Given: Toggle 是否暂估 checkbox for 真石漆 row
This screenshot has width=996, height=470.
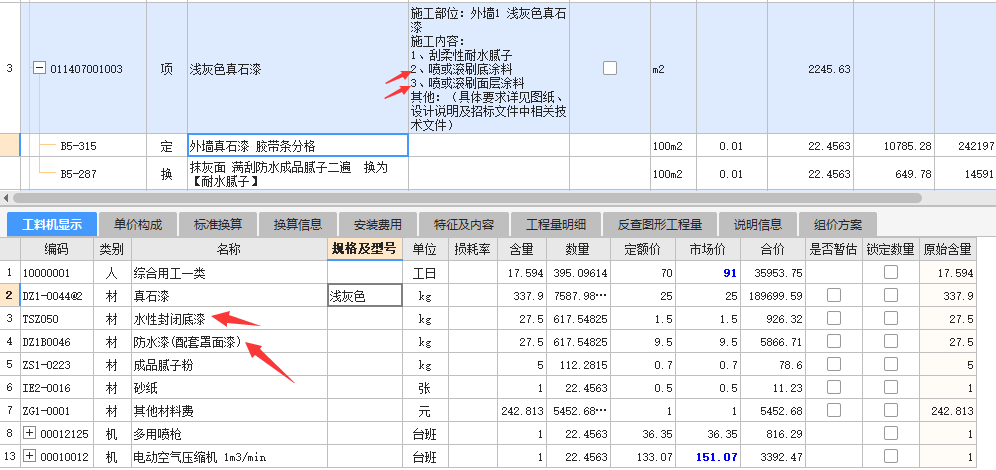Looking at the screenshot, I should (833, 295).
